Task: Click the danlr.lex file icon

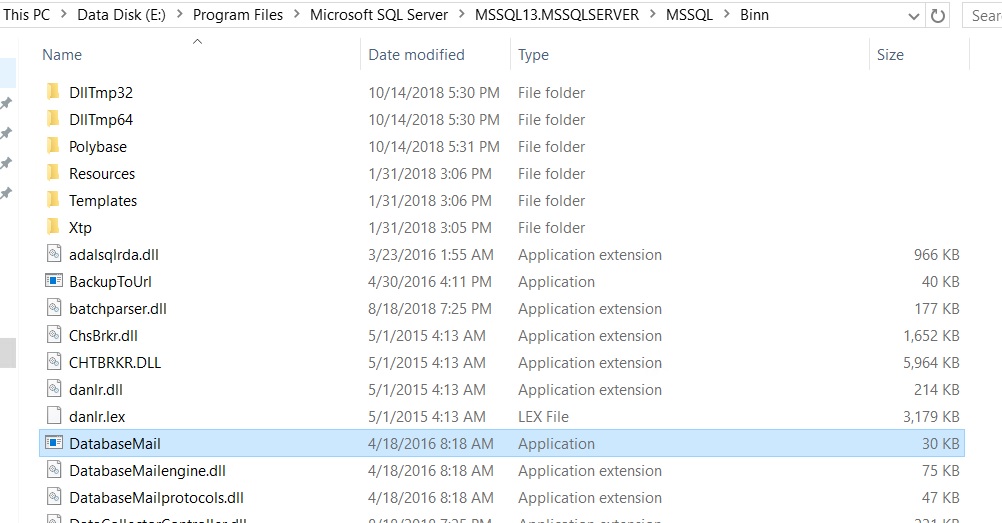Action: click(x=54, y=417)
